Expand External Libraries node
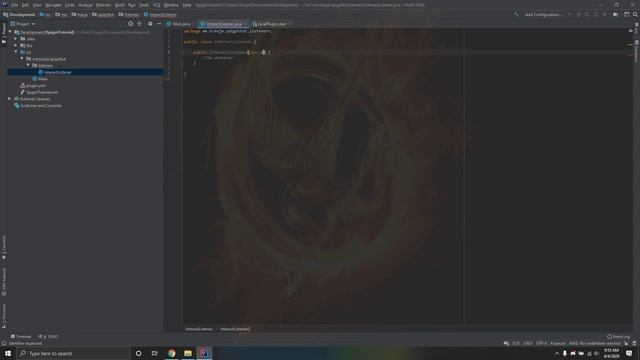 coord(10,99)
